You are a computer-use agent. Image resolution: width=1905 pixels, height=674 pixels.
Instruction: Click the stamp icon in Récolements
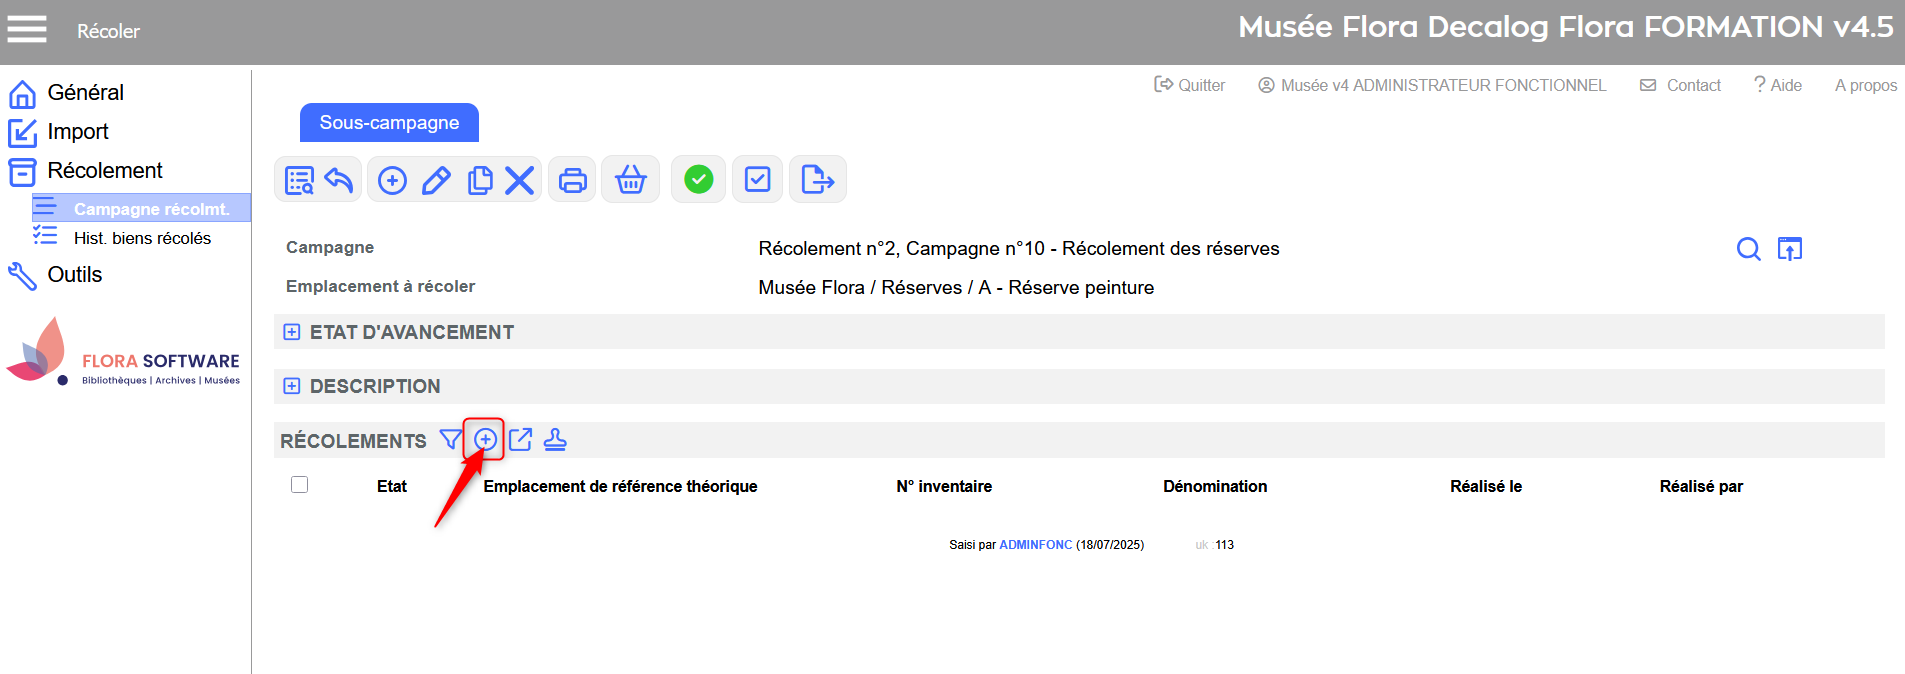coord(555,440)
